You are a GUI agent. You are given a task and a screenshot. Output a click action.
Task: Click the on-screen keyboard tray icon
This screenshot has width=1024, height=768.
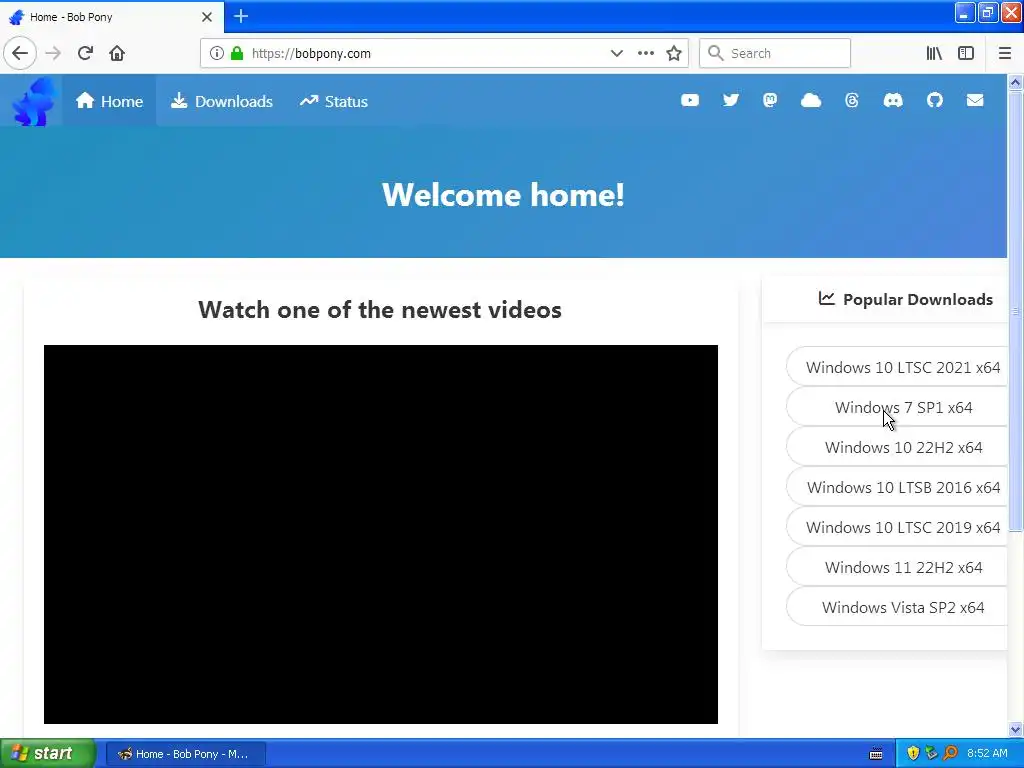tap(876, 754)
